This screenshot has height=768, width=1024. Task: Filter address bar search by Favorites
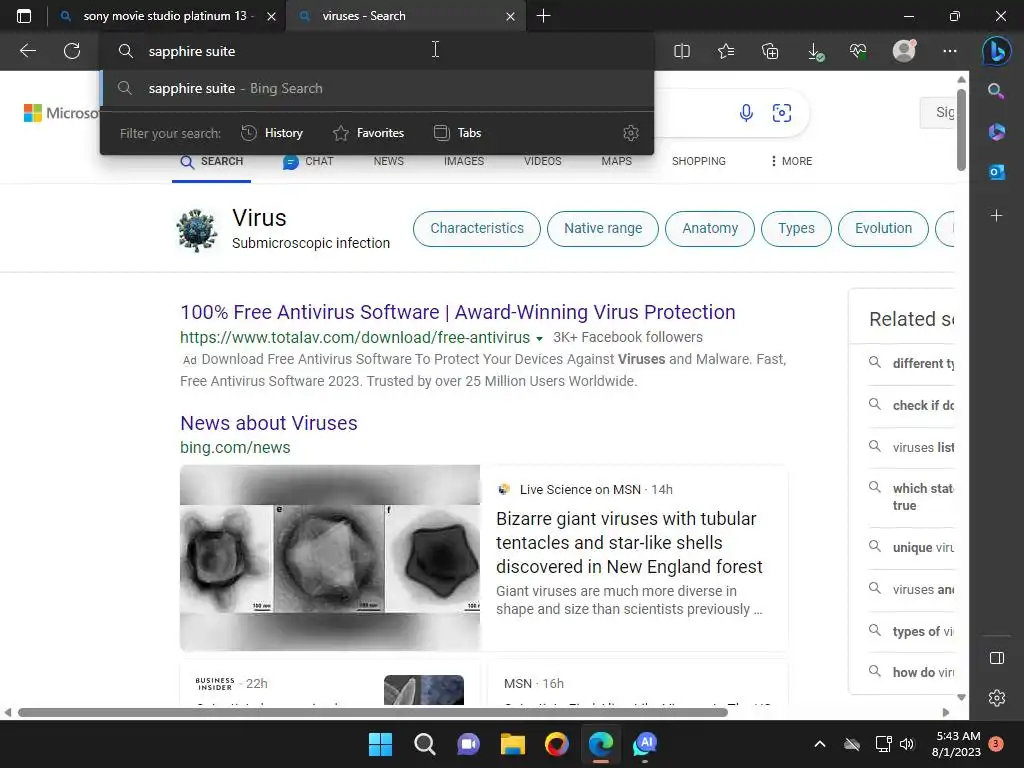coord(369,133)
